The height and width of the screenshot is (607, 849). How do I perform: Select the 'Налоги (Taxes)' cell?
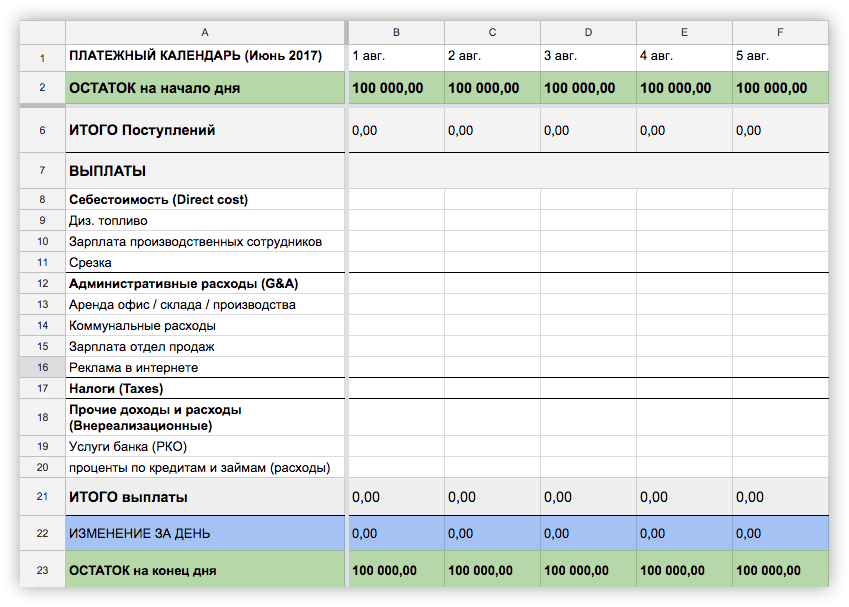[204, 388]
